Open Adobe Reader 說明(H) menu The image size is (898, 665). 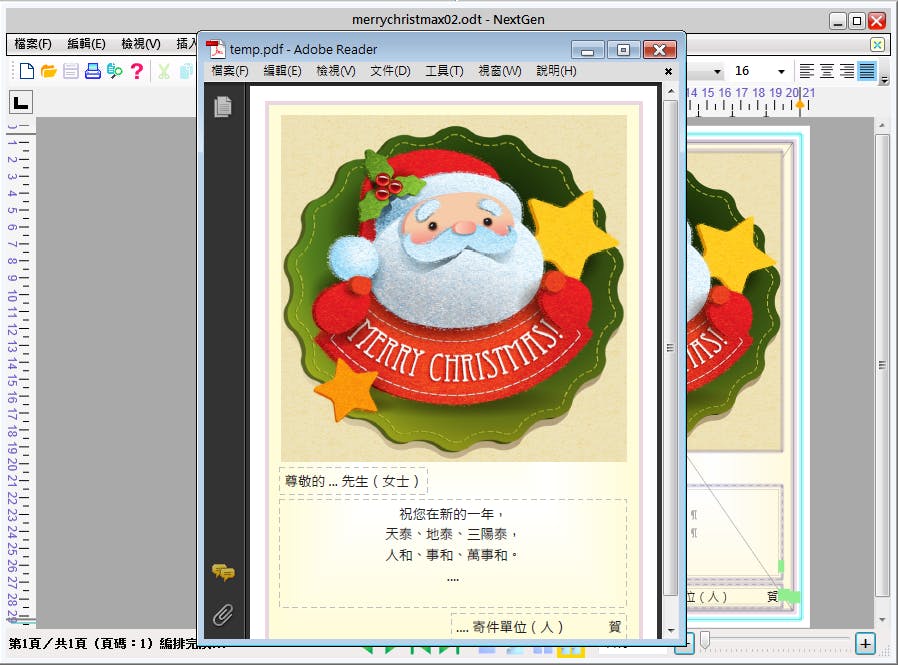coord(556,70)
